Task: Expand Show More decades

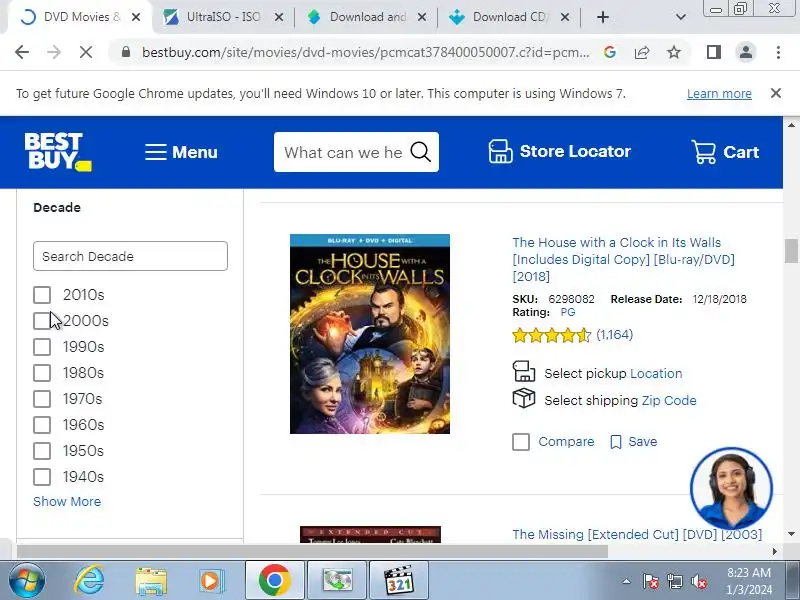Action: coord(67,502)
